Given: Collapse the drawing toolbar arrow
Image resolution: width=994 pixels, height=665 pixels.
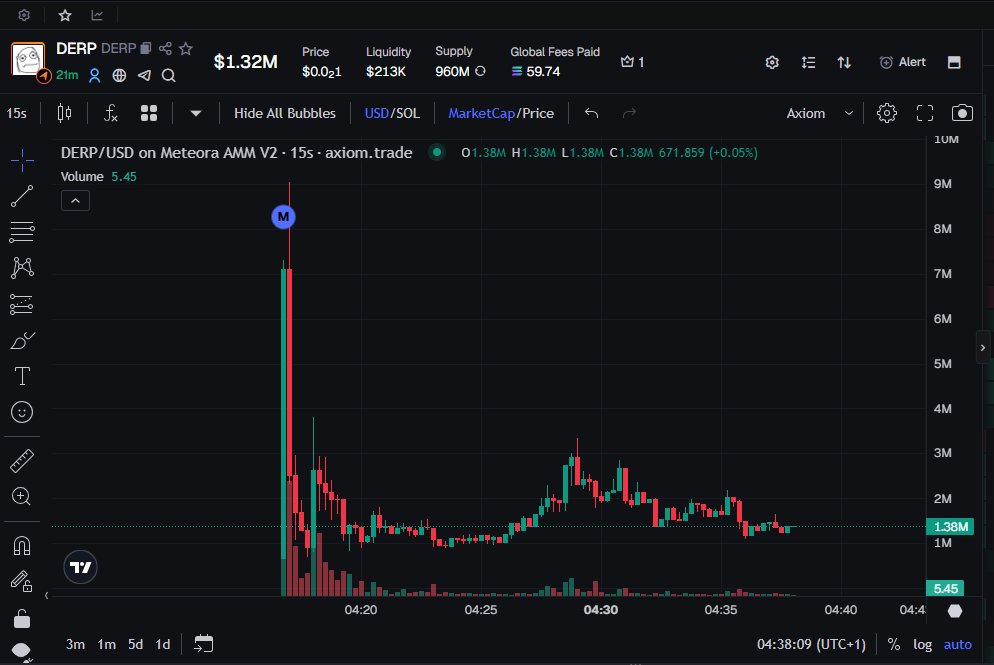Looking at the screenshot, I should 46,595.
